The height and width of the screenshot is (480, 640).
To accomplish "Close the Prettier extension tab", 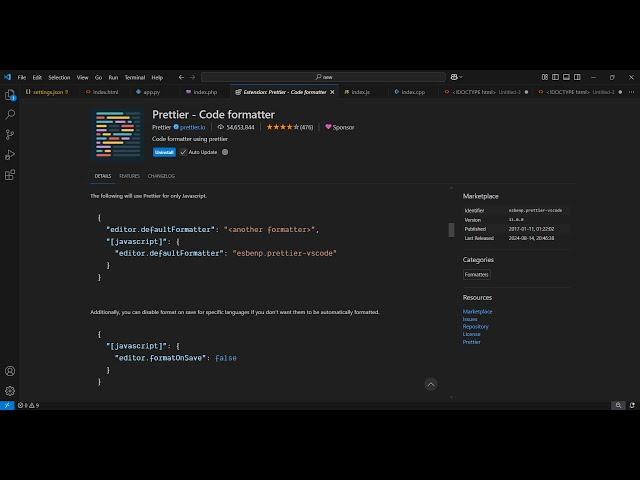I will coord(332,92).
